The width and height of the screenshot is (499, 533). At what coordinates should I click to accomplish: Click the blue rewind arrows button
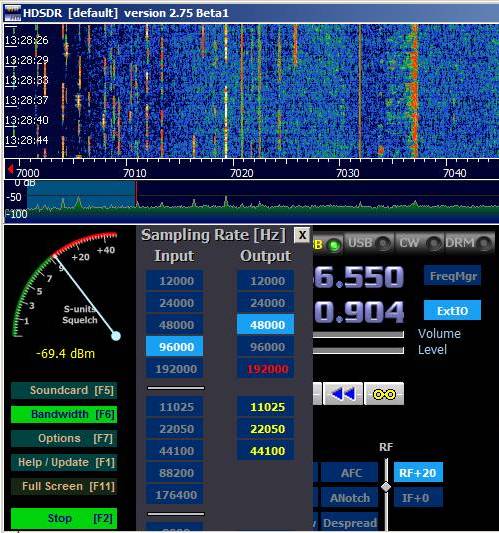pos(343,394)
